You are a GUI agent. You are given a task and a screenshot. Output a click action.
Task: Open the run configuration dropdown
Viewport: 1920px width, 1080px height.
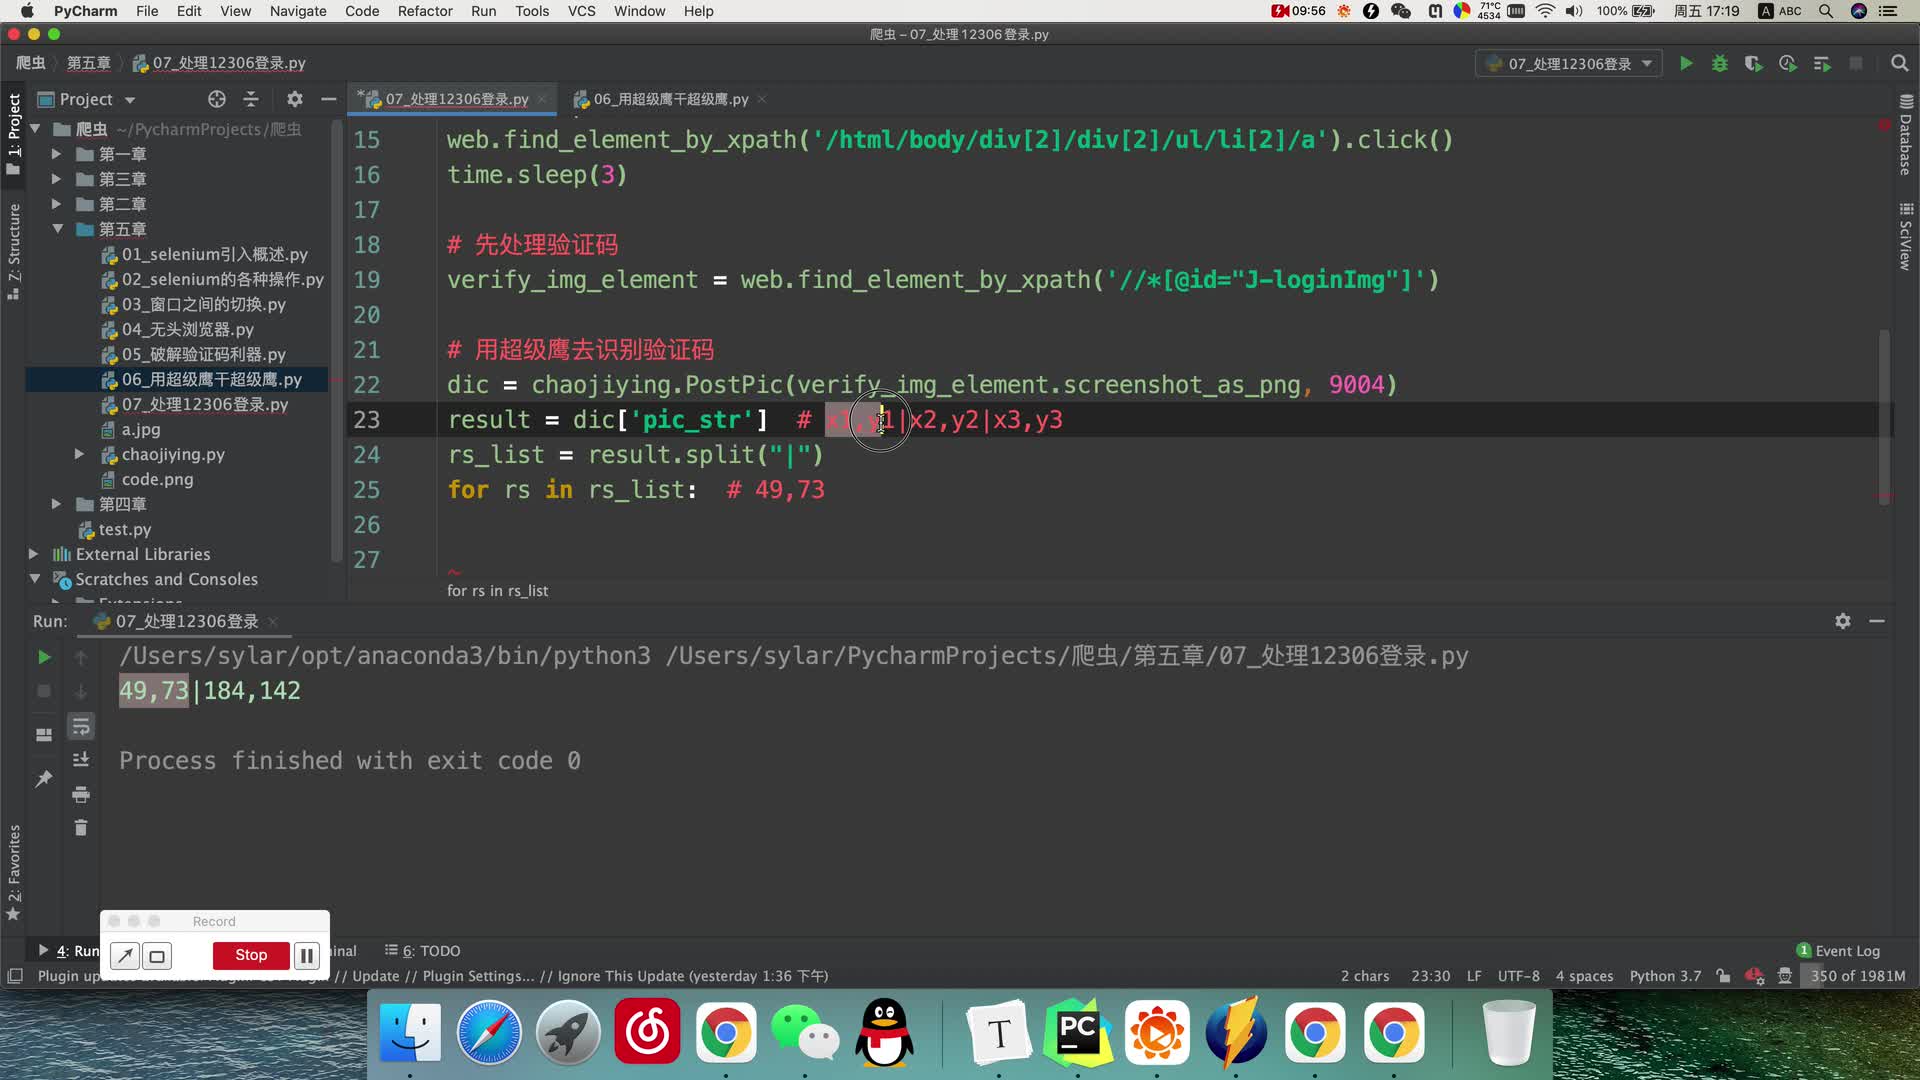tap(1569, 64)
